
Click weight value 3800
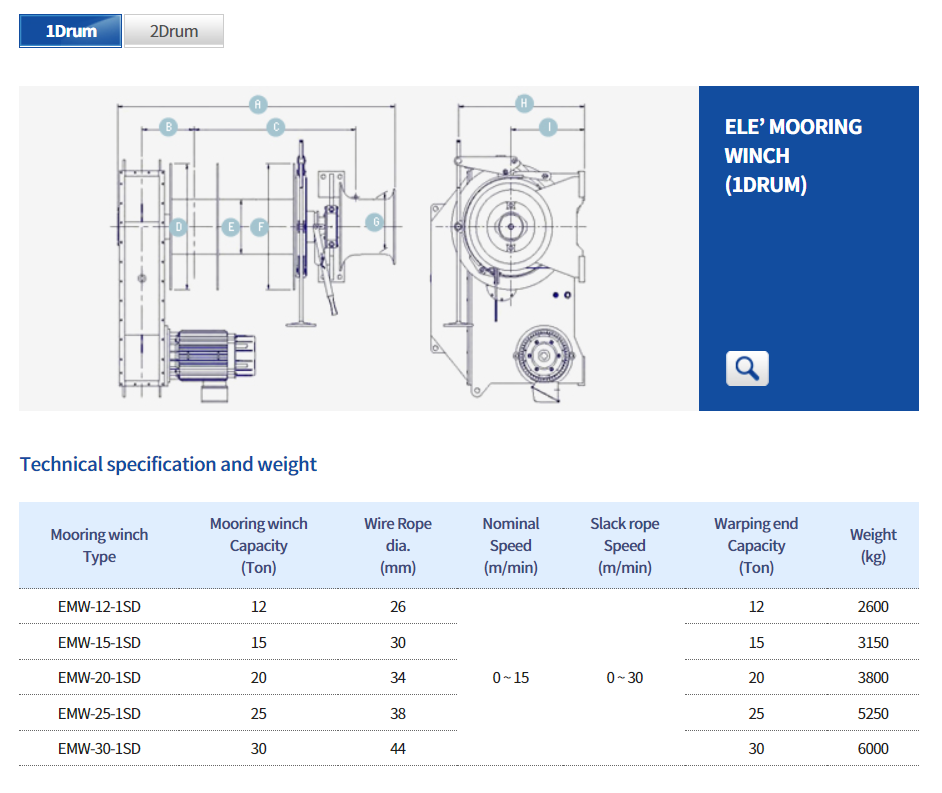point(873,678)
